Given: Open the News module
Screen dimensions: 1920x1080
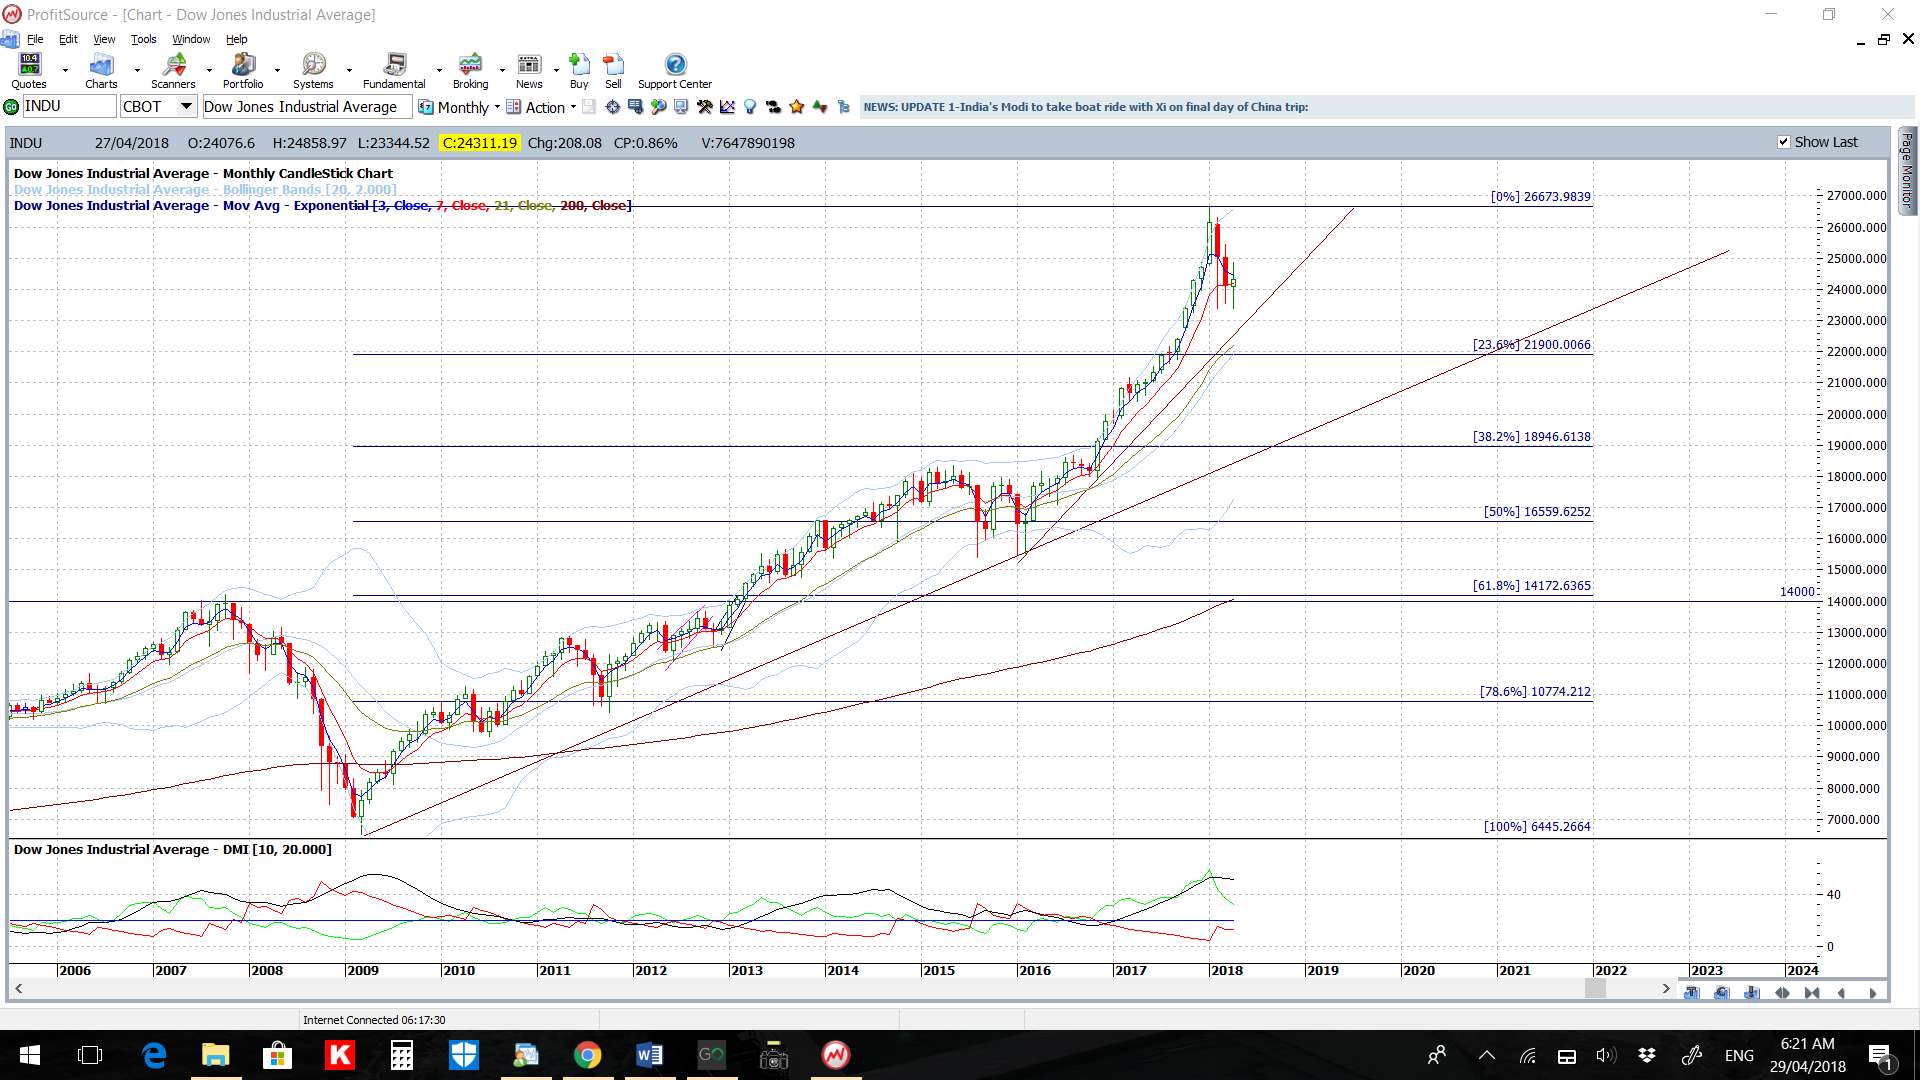Looking at the screenshot, I should click(x=529, y=71).
